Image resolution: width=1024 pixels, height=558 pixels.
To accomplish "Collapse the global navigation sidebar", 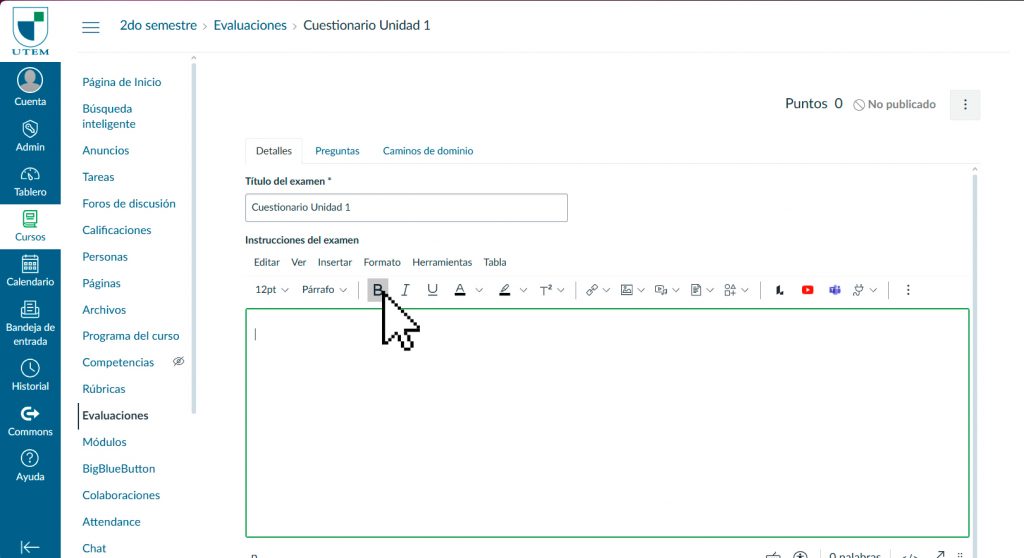I will point(30,546).
